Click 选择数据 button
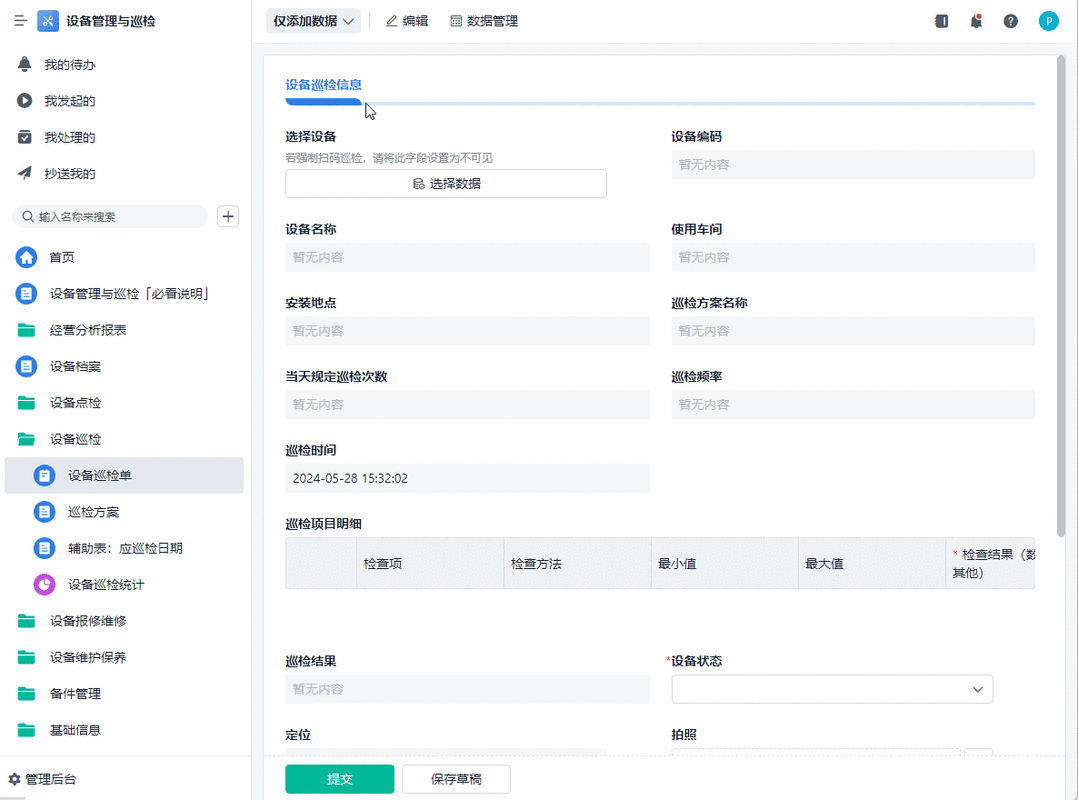The height and width of the screenshot is (800, 1078). click(x=446, y=184)
